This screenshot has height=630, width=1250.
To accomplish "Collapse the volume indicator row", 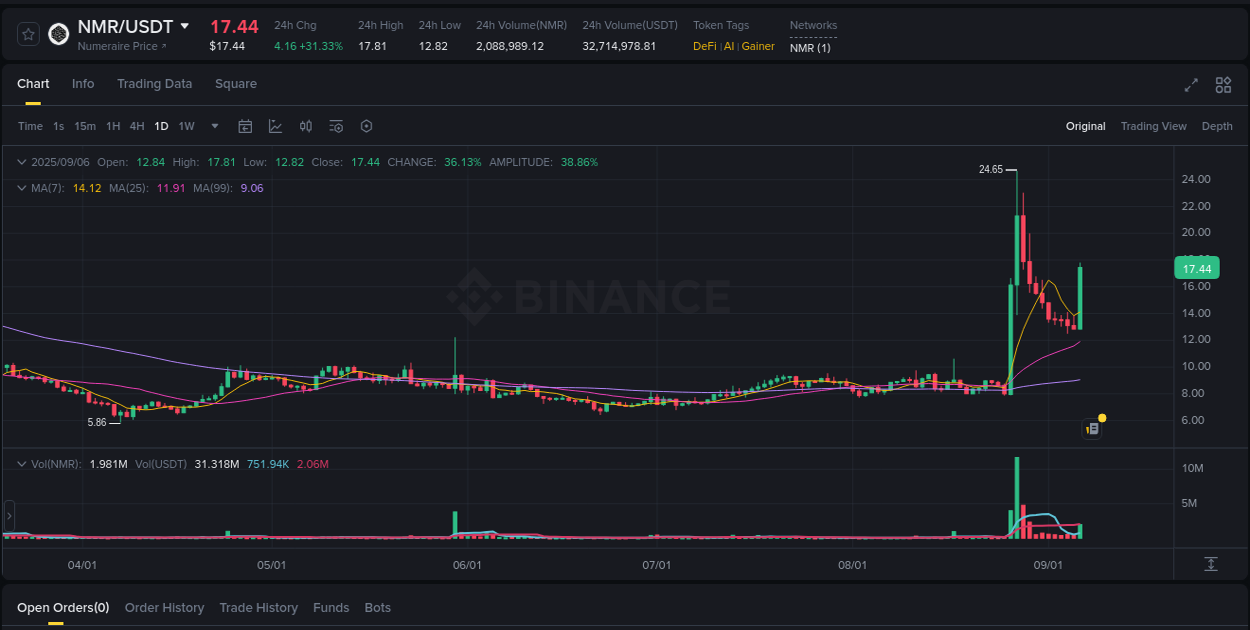I will click(21, 463).
